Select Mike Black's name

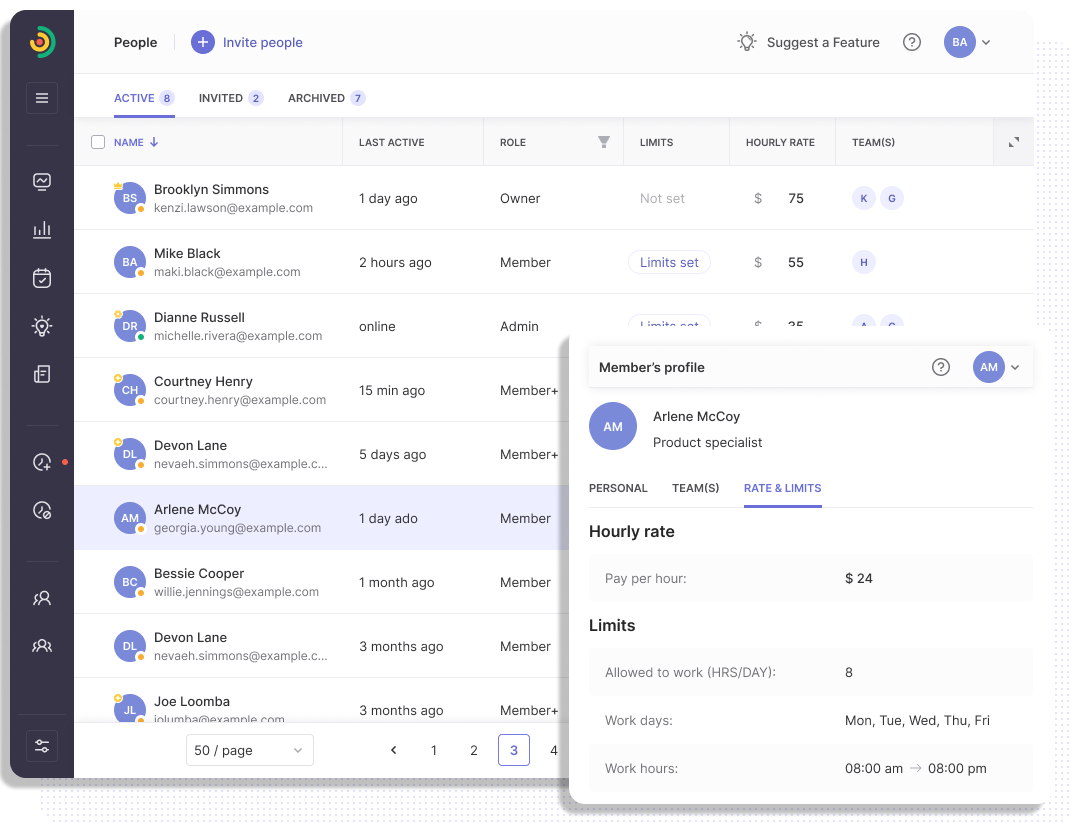(x=187, y=254)
